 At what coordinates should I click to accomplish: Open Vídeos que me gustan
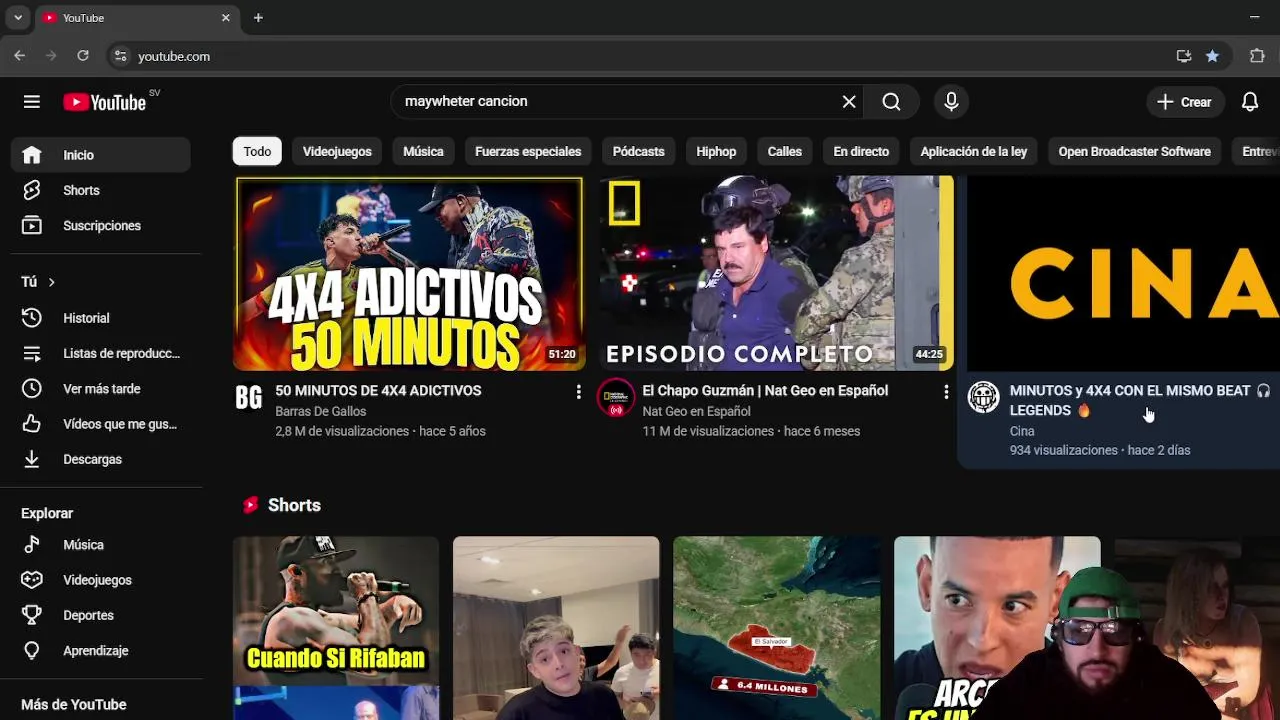pyautogui.click(x=100, y=424)
